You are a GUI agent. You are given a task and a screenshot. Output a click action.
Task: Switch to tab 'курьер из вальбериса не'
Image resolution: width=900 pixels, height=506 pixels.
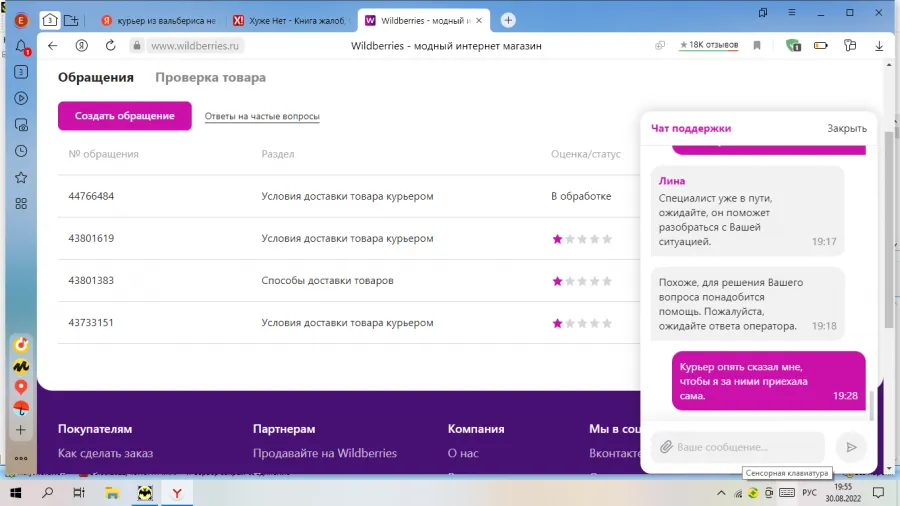(x=159, y=20)
